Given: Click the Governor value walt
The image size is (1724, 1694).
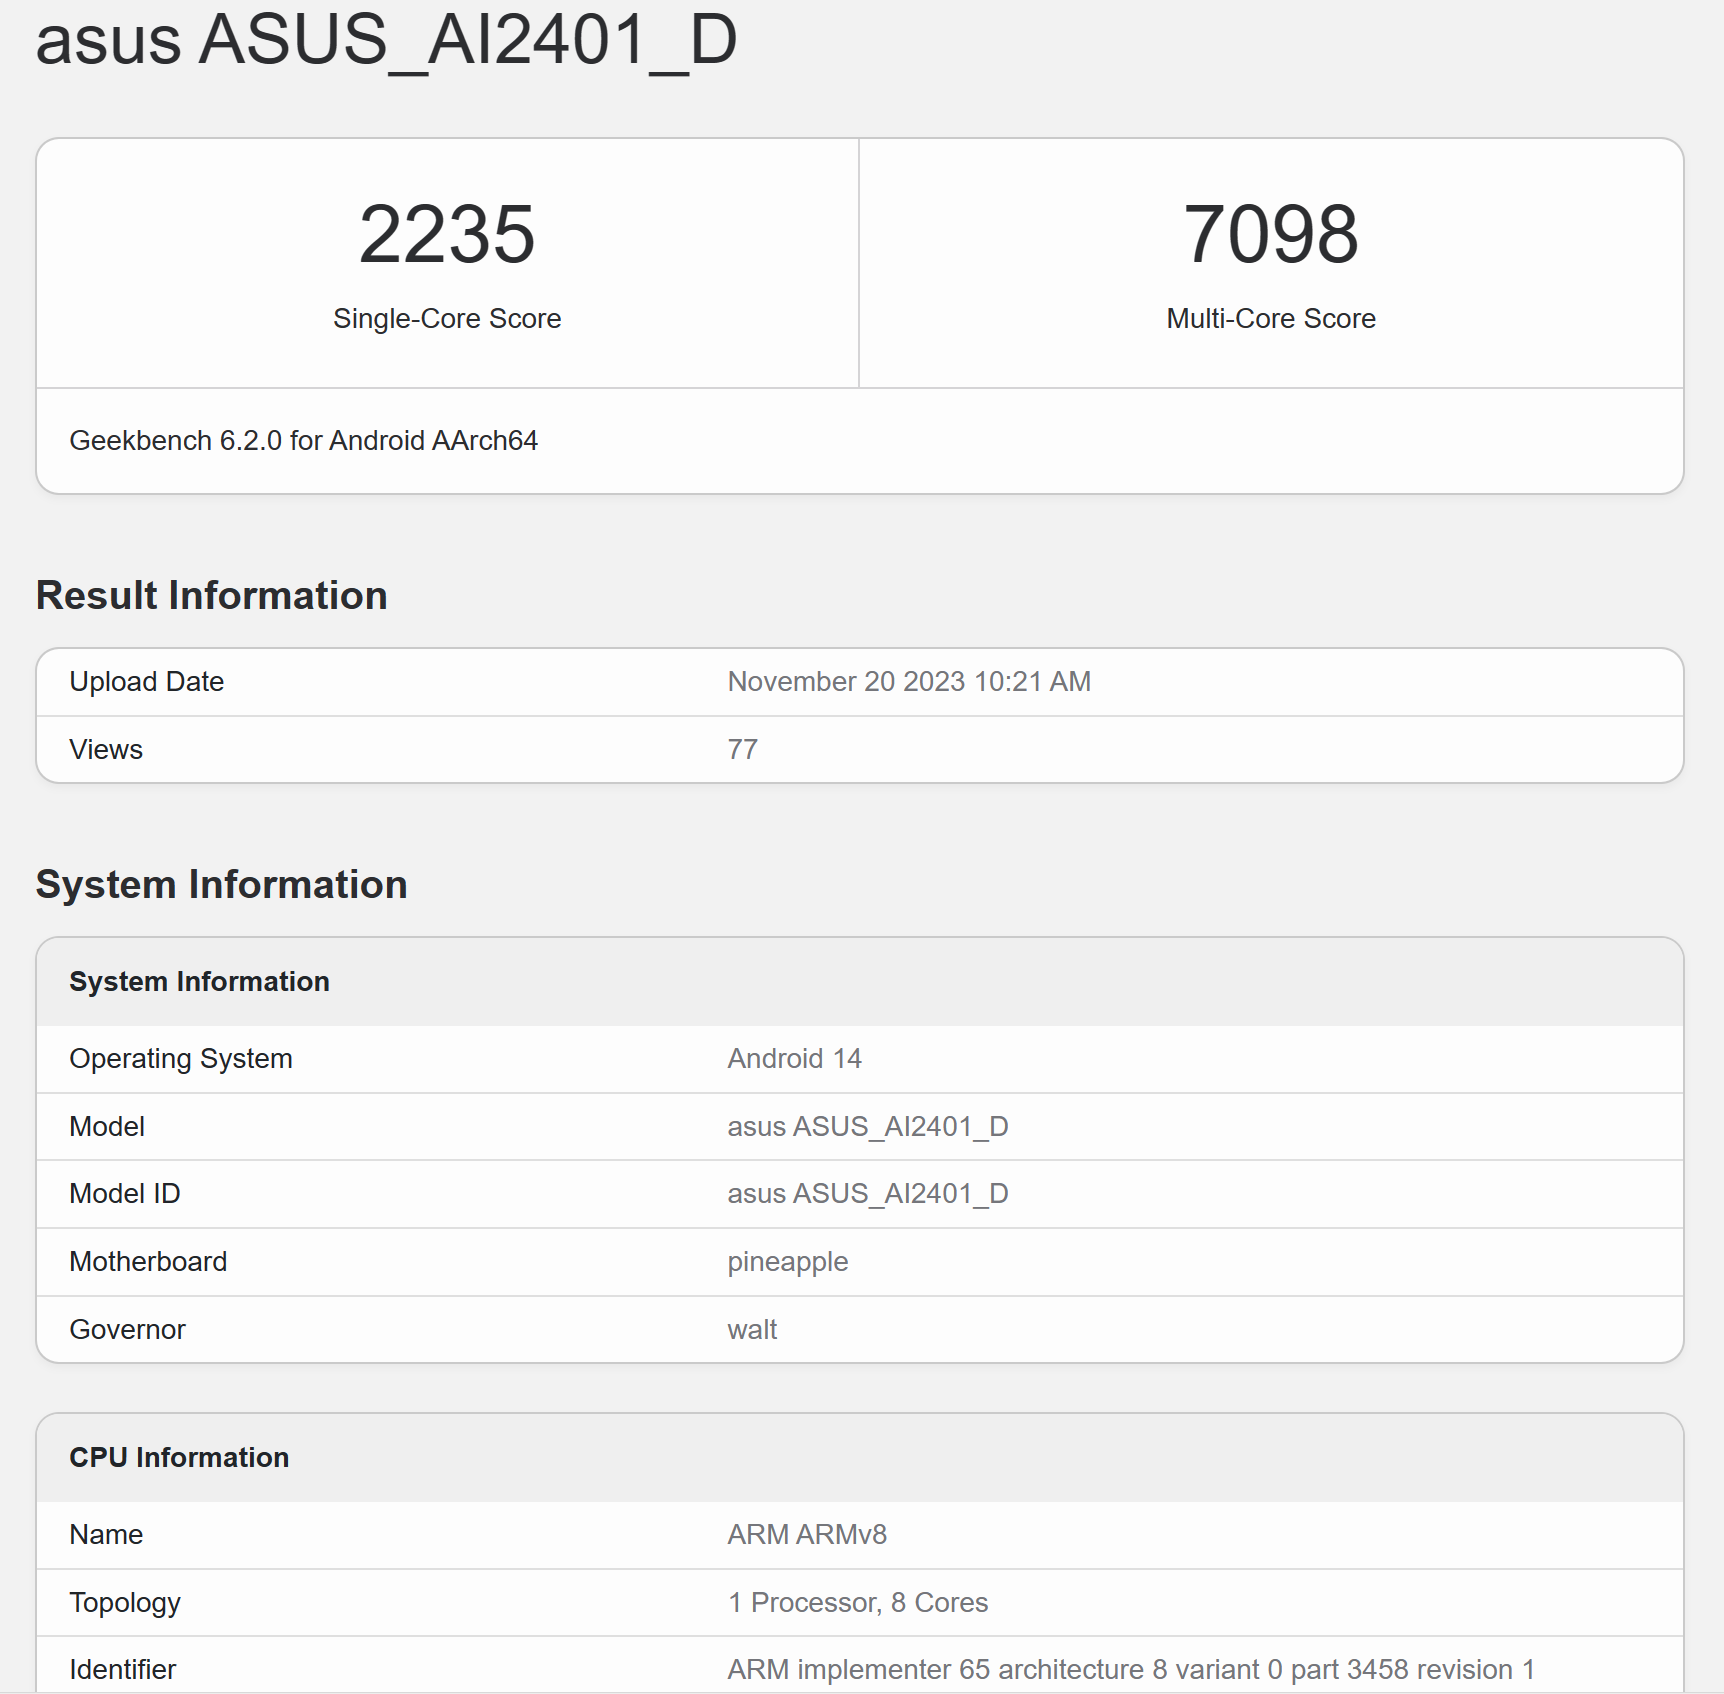Looking at the screenshot, I should [752, 1330].
